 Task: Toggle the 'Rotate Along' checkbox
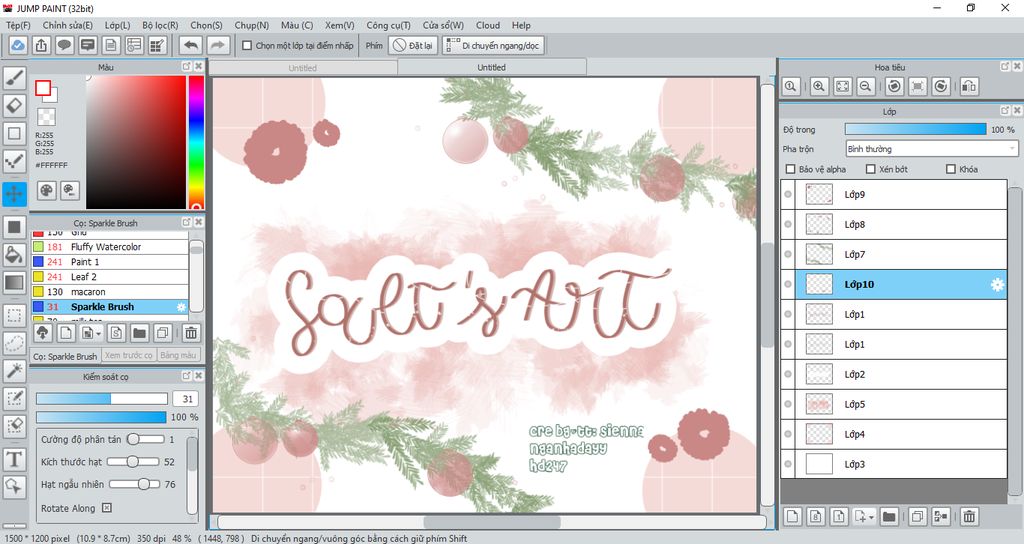pyautogui.click(x=107, y=508)
